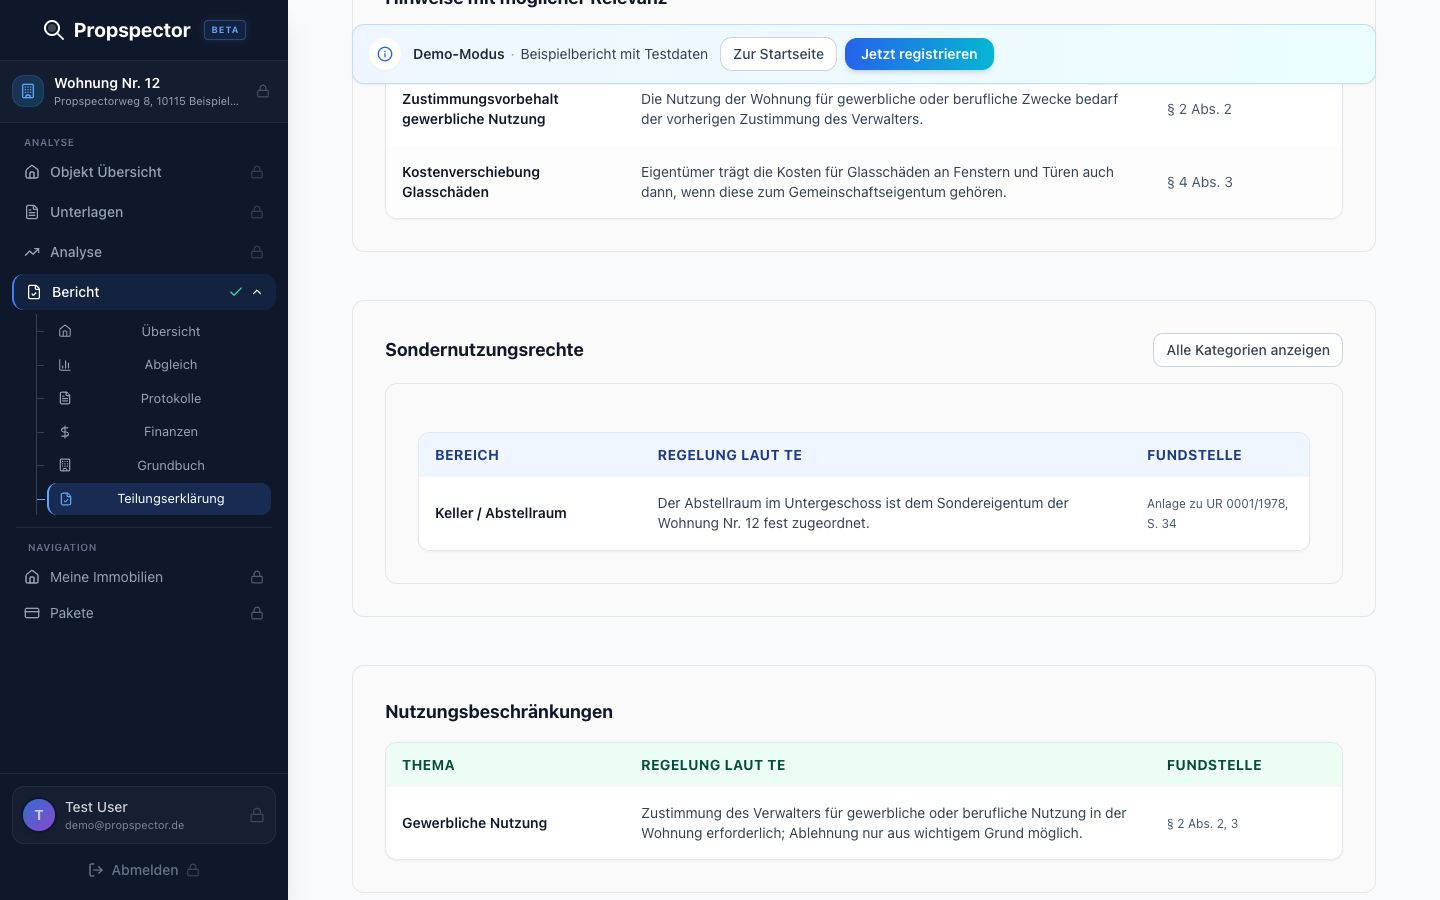Click the file icon of Teilungserklärung
The height and width of the screenshot is (900, 1440).
pyautogui.click(x=66, y=499)
